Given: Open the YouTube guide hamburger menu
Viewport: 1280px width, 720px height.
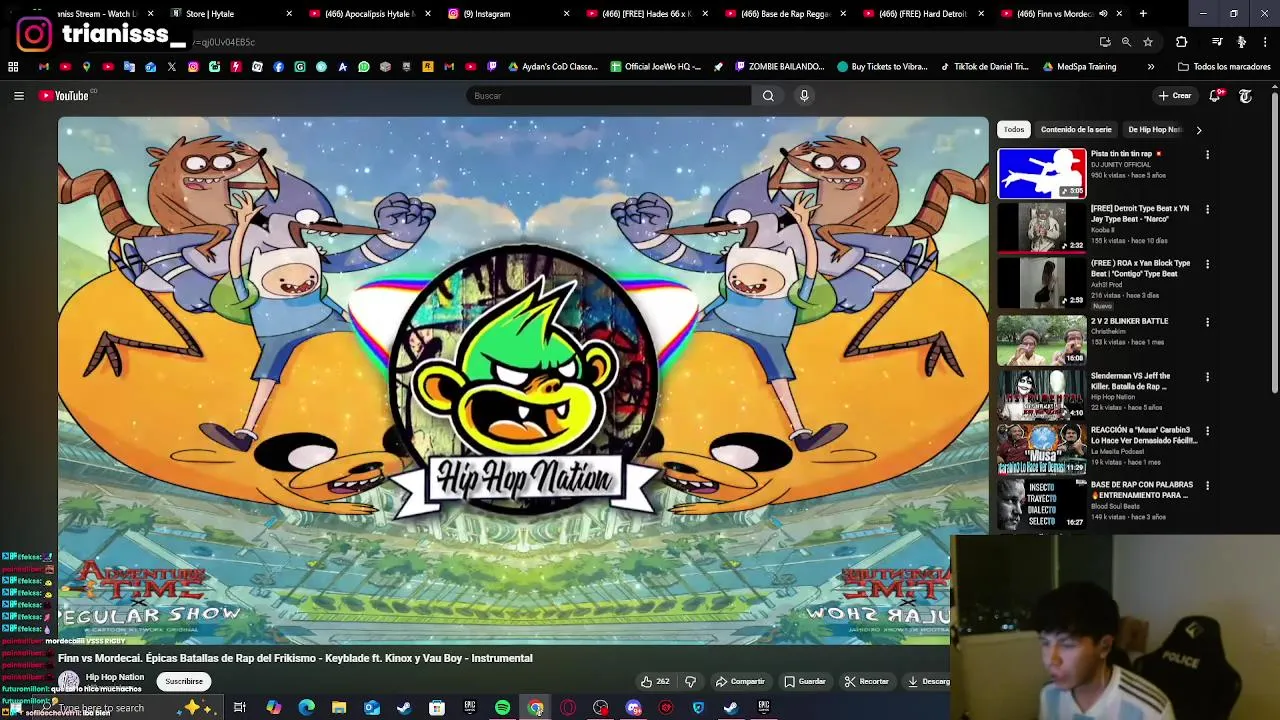Looking at the screenshot, I should coord(18,96).
